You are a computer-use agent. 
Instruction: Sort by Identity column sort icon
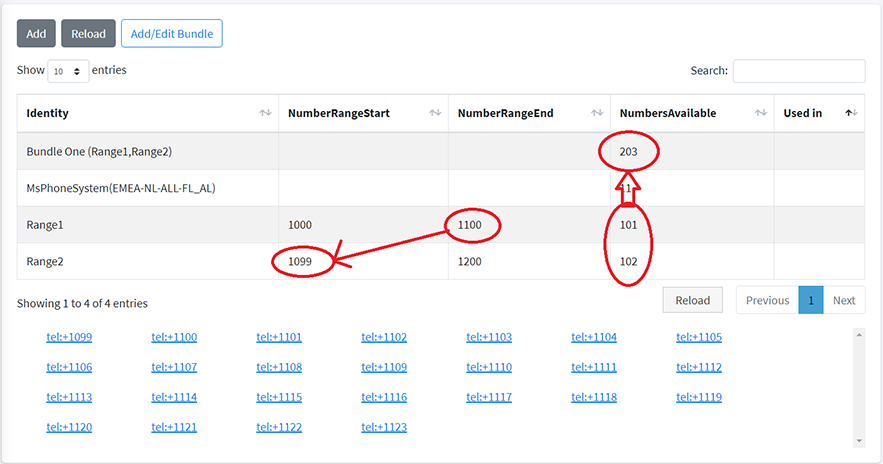265,114
